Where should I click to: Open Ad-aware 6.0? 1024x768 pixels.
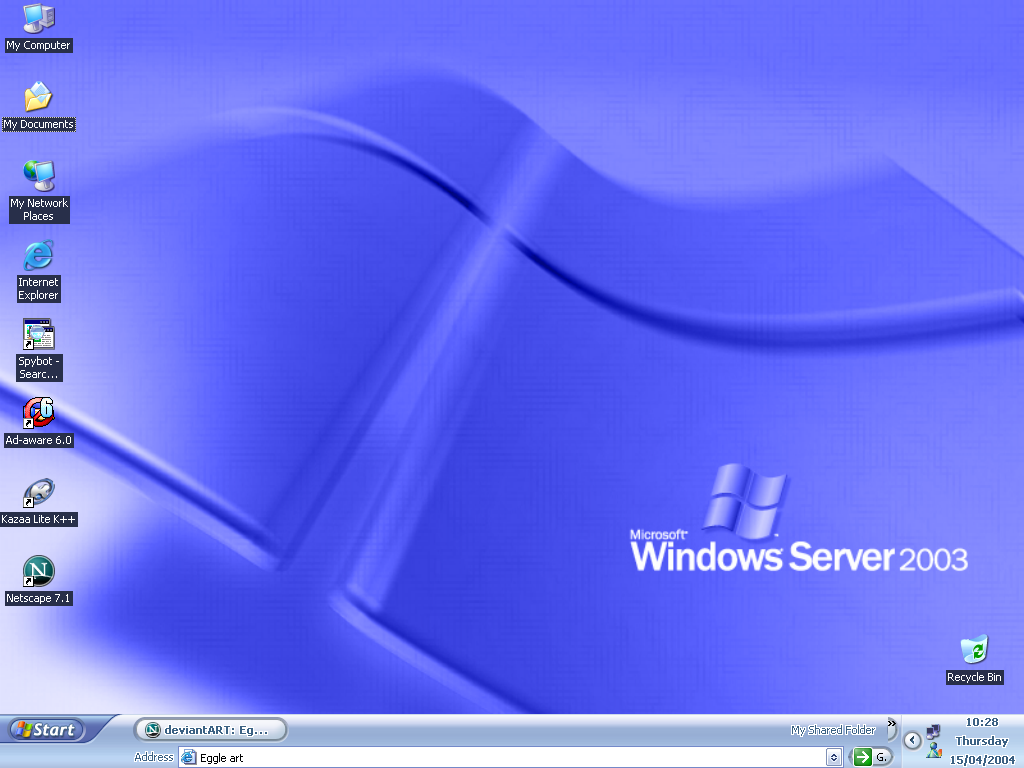coord(37,412)
